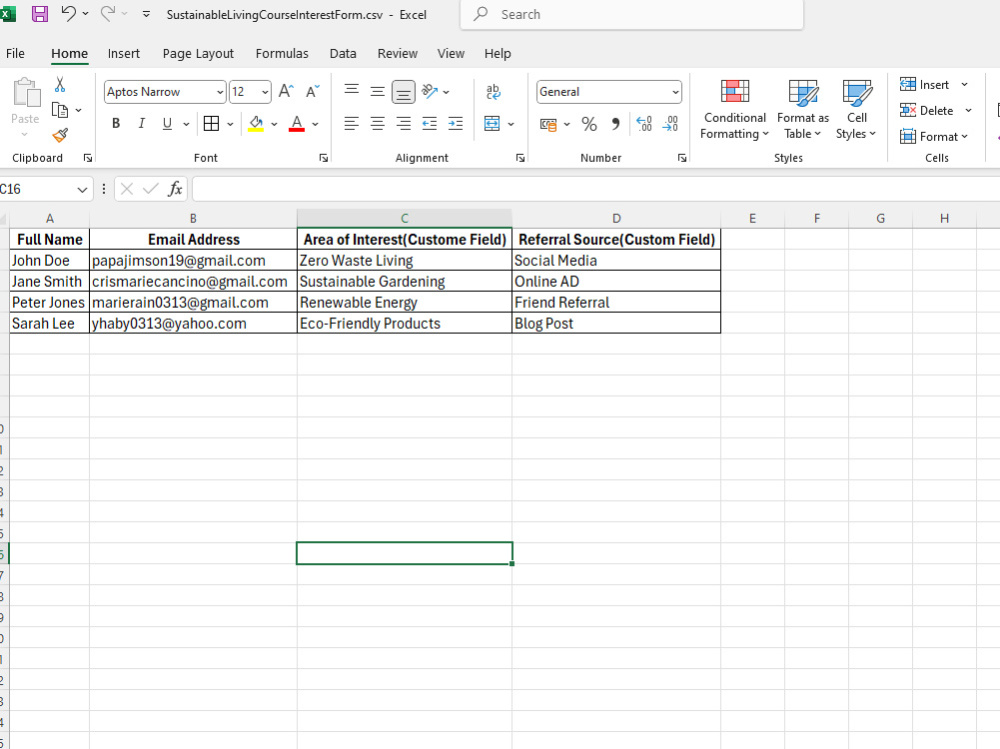Toggle Bold formatting
Image resolution: width=1000 pixels, height=749 pixels.
click(x=116, y=123)
